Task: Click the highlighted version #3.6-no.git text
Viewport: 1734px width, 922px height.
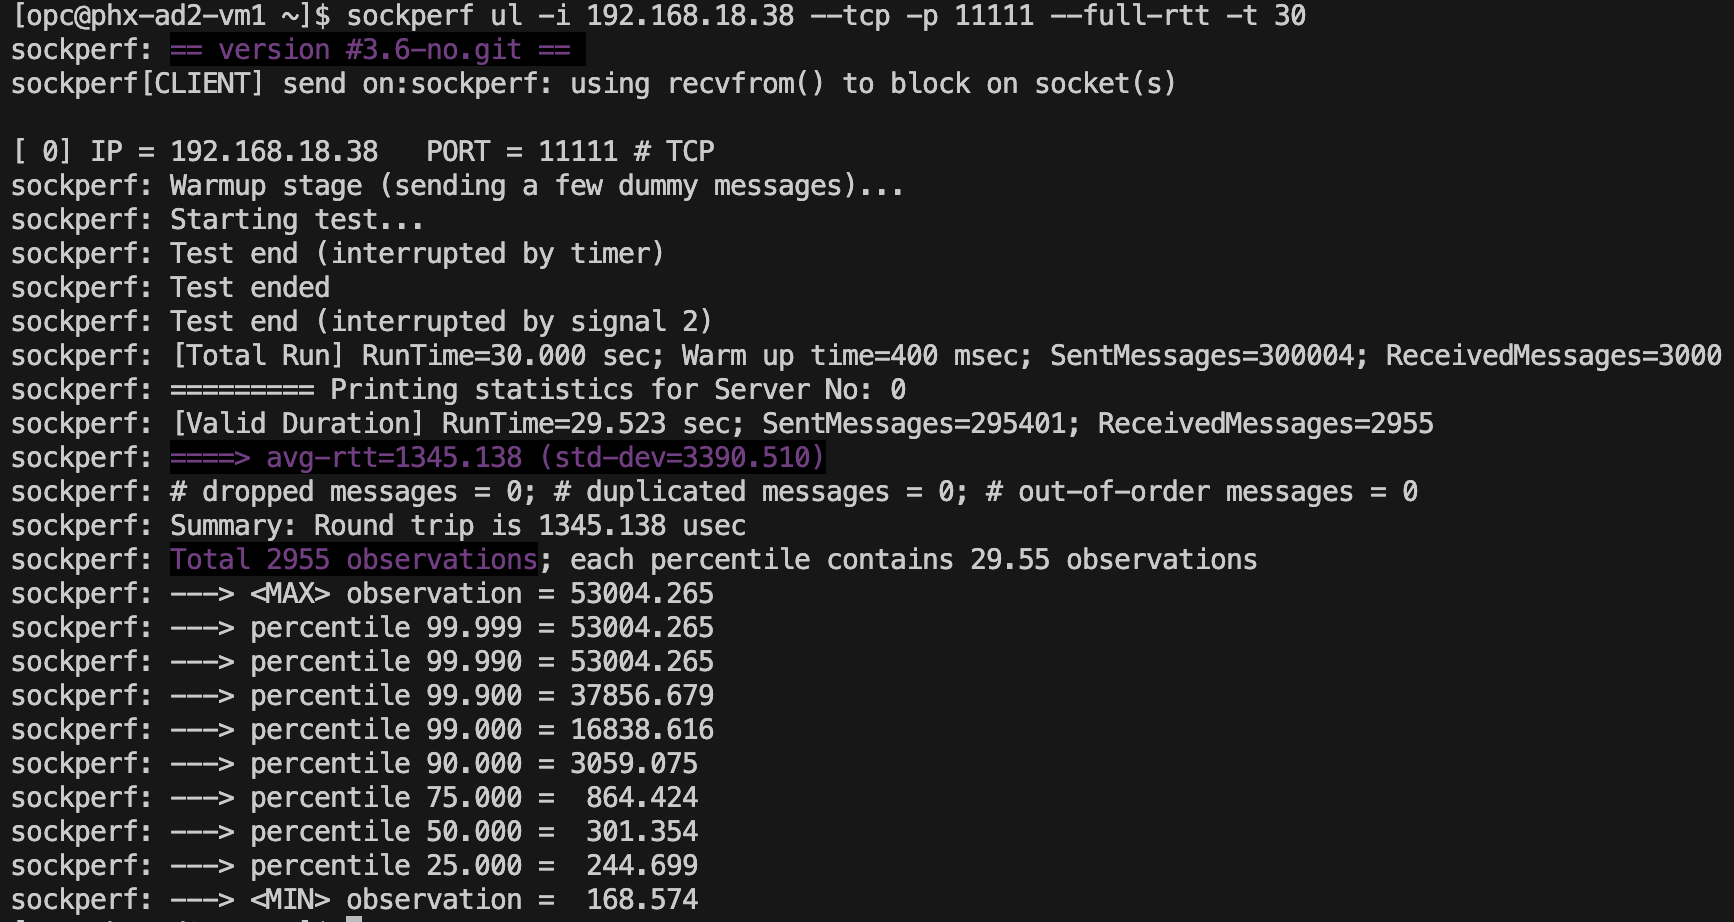Action: (x=370, y=50)
